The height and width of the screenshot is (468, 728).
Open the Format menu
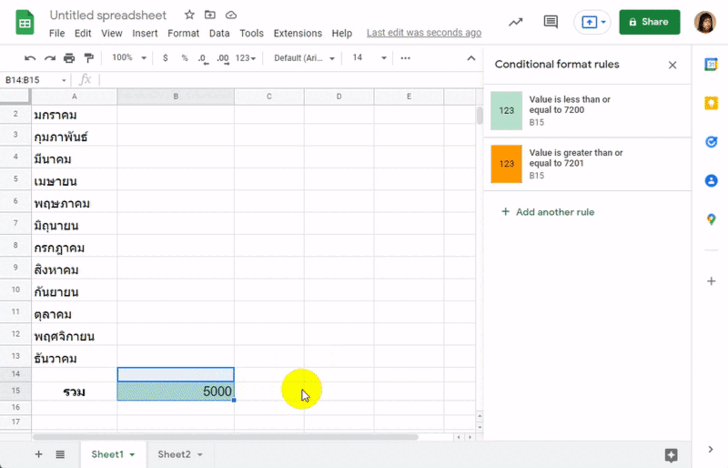[183, 33]
